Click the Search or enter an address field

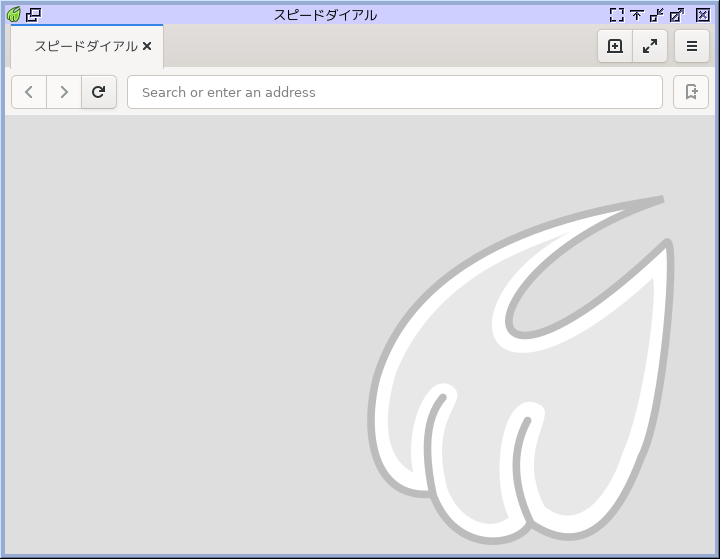(395, 92)
